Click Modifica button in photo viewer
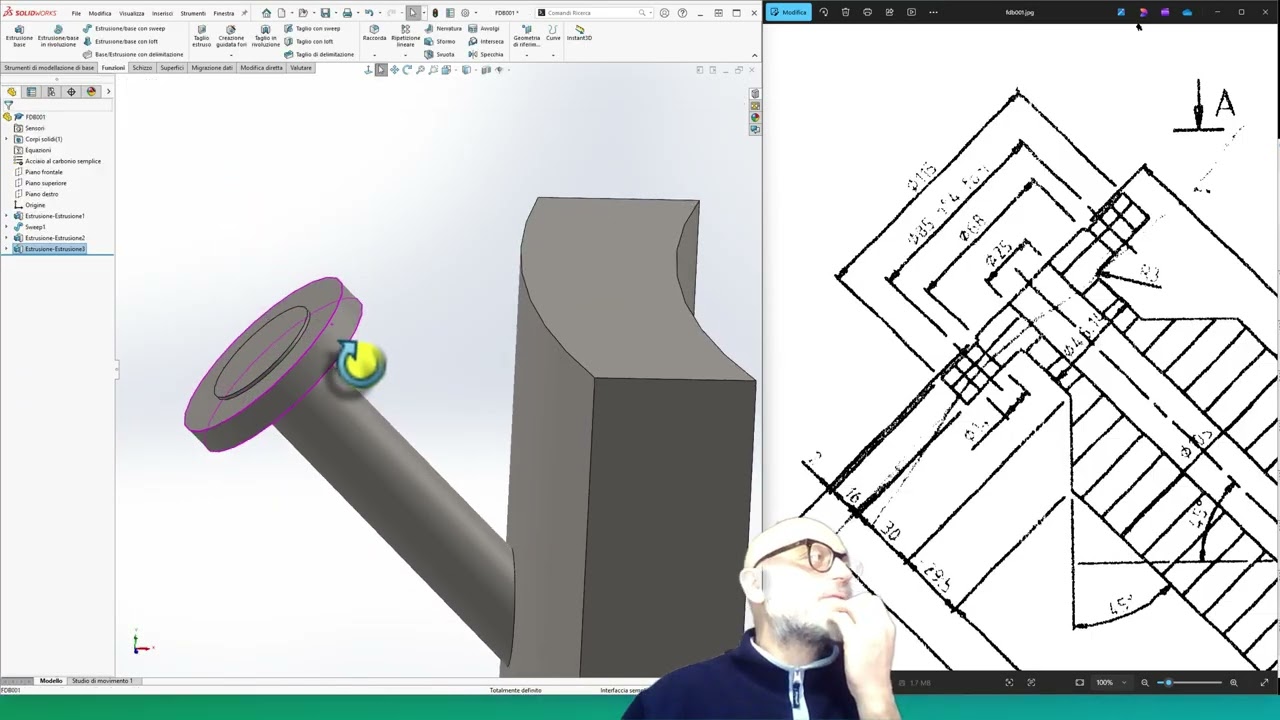The image size is (1280, 720). 789,12
